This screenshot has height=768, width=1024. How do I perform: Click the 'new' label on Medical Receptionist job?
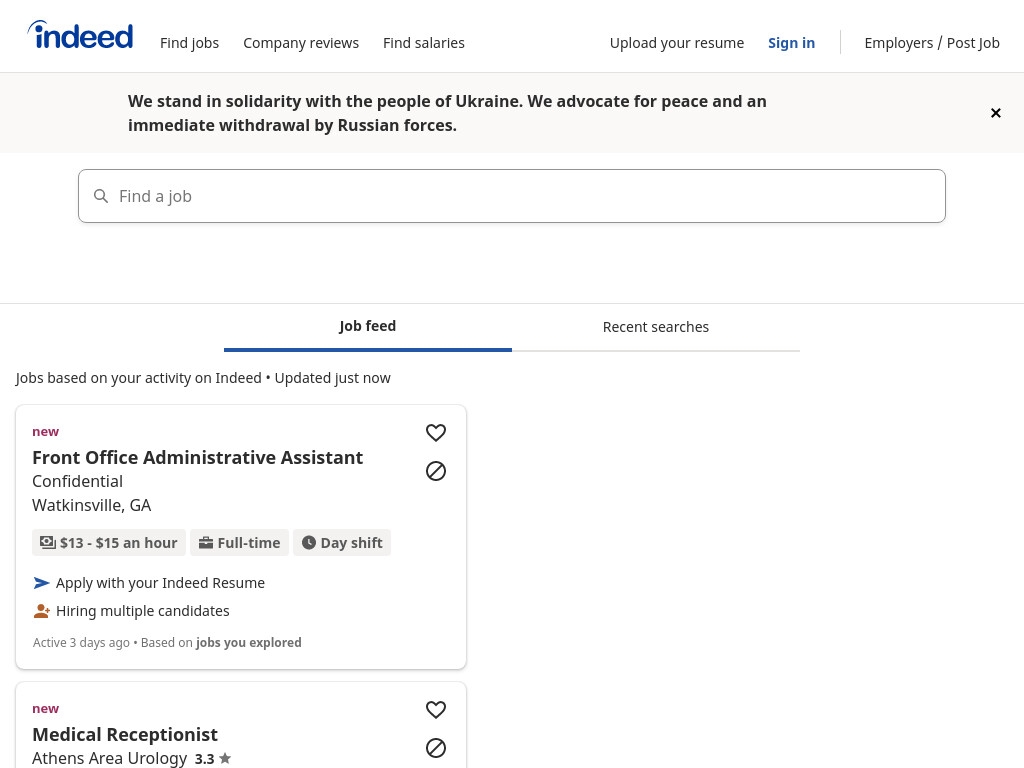click(46, 709)
